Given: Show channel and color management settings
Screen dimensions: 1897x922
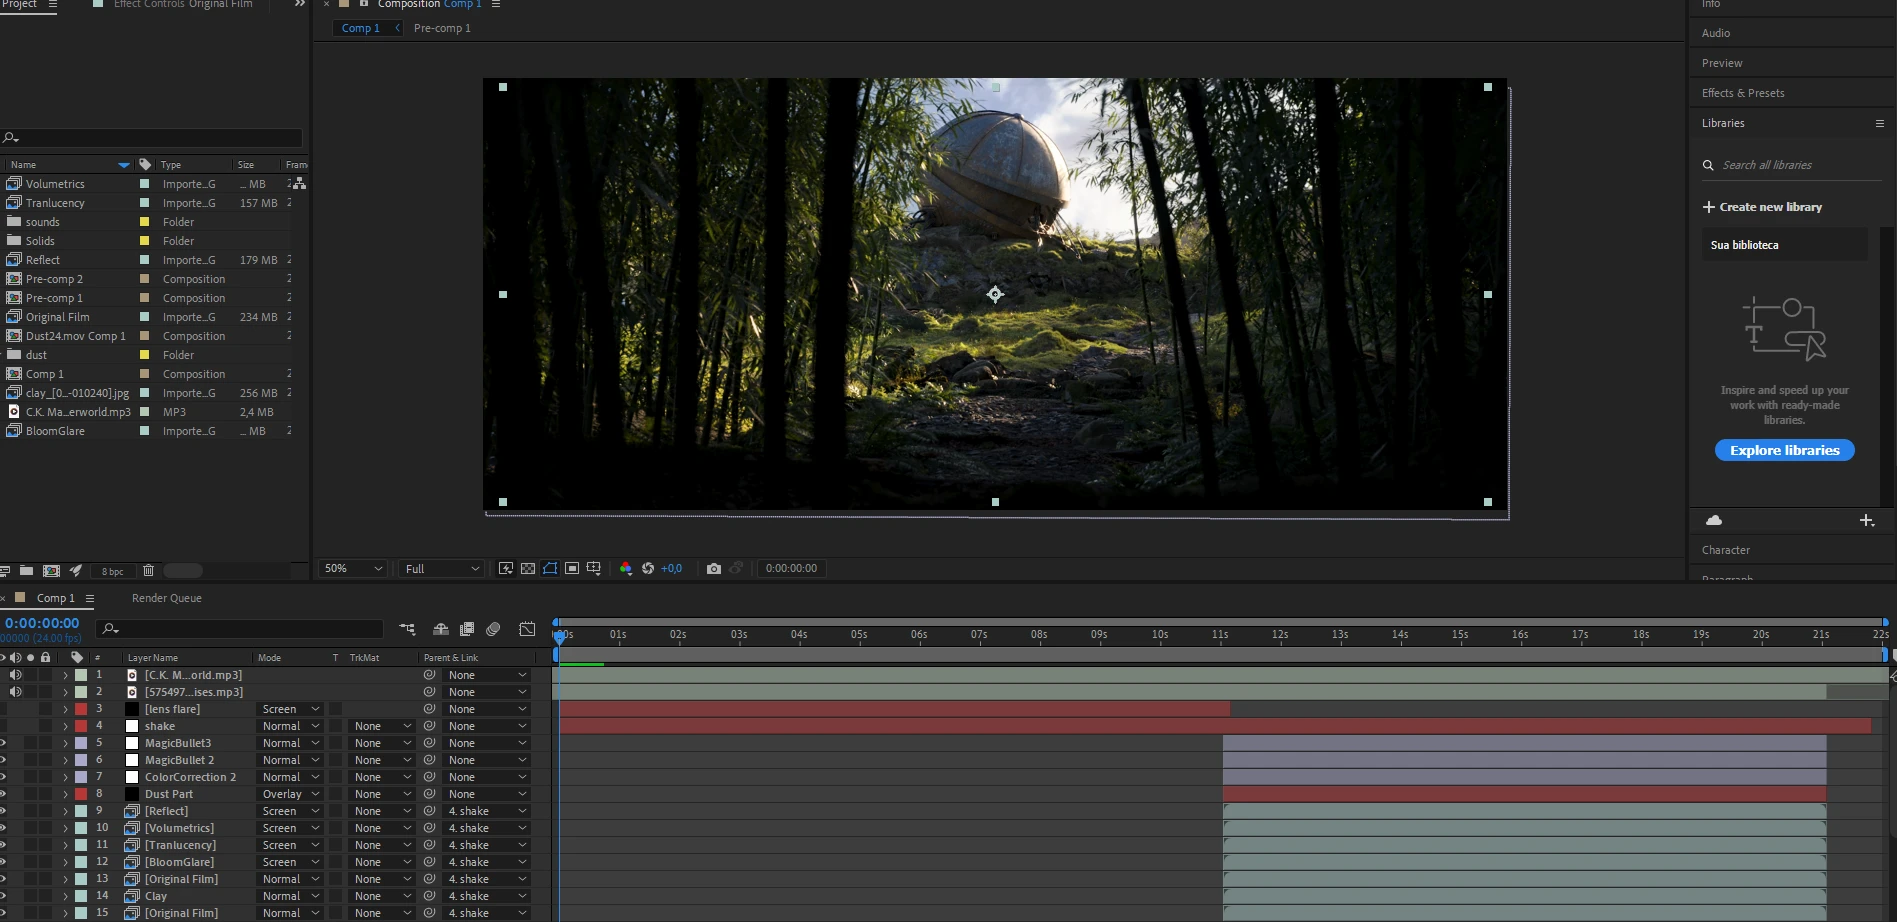Looking at the screenshot, I should [x=626, y=568].
